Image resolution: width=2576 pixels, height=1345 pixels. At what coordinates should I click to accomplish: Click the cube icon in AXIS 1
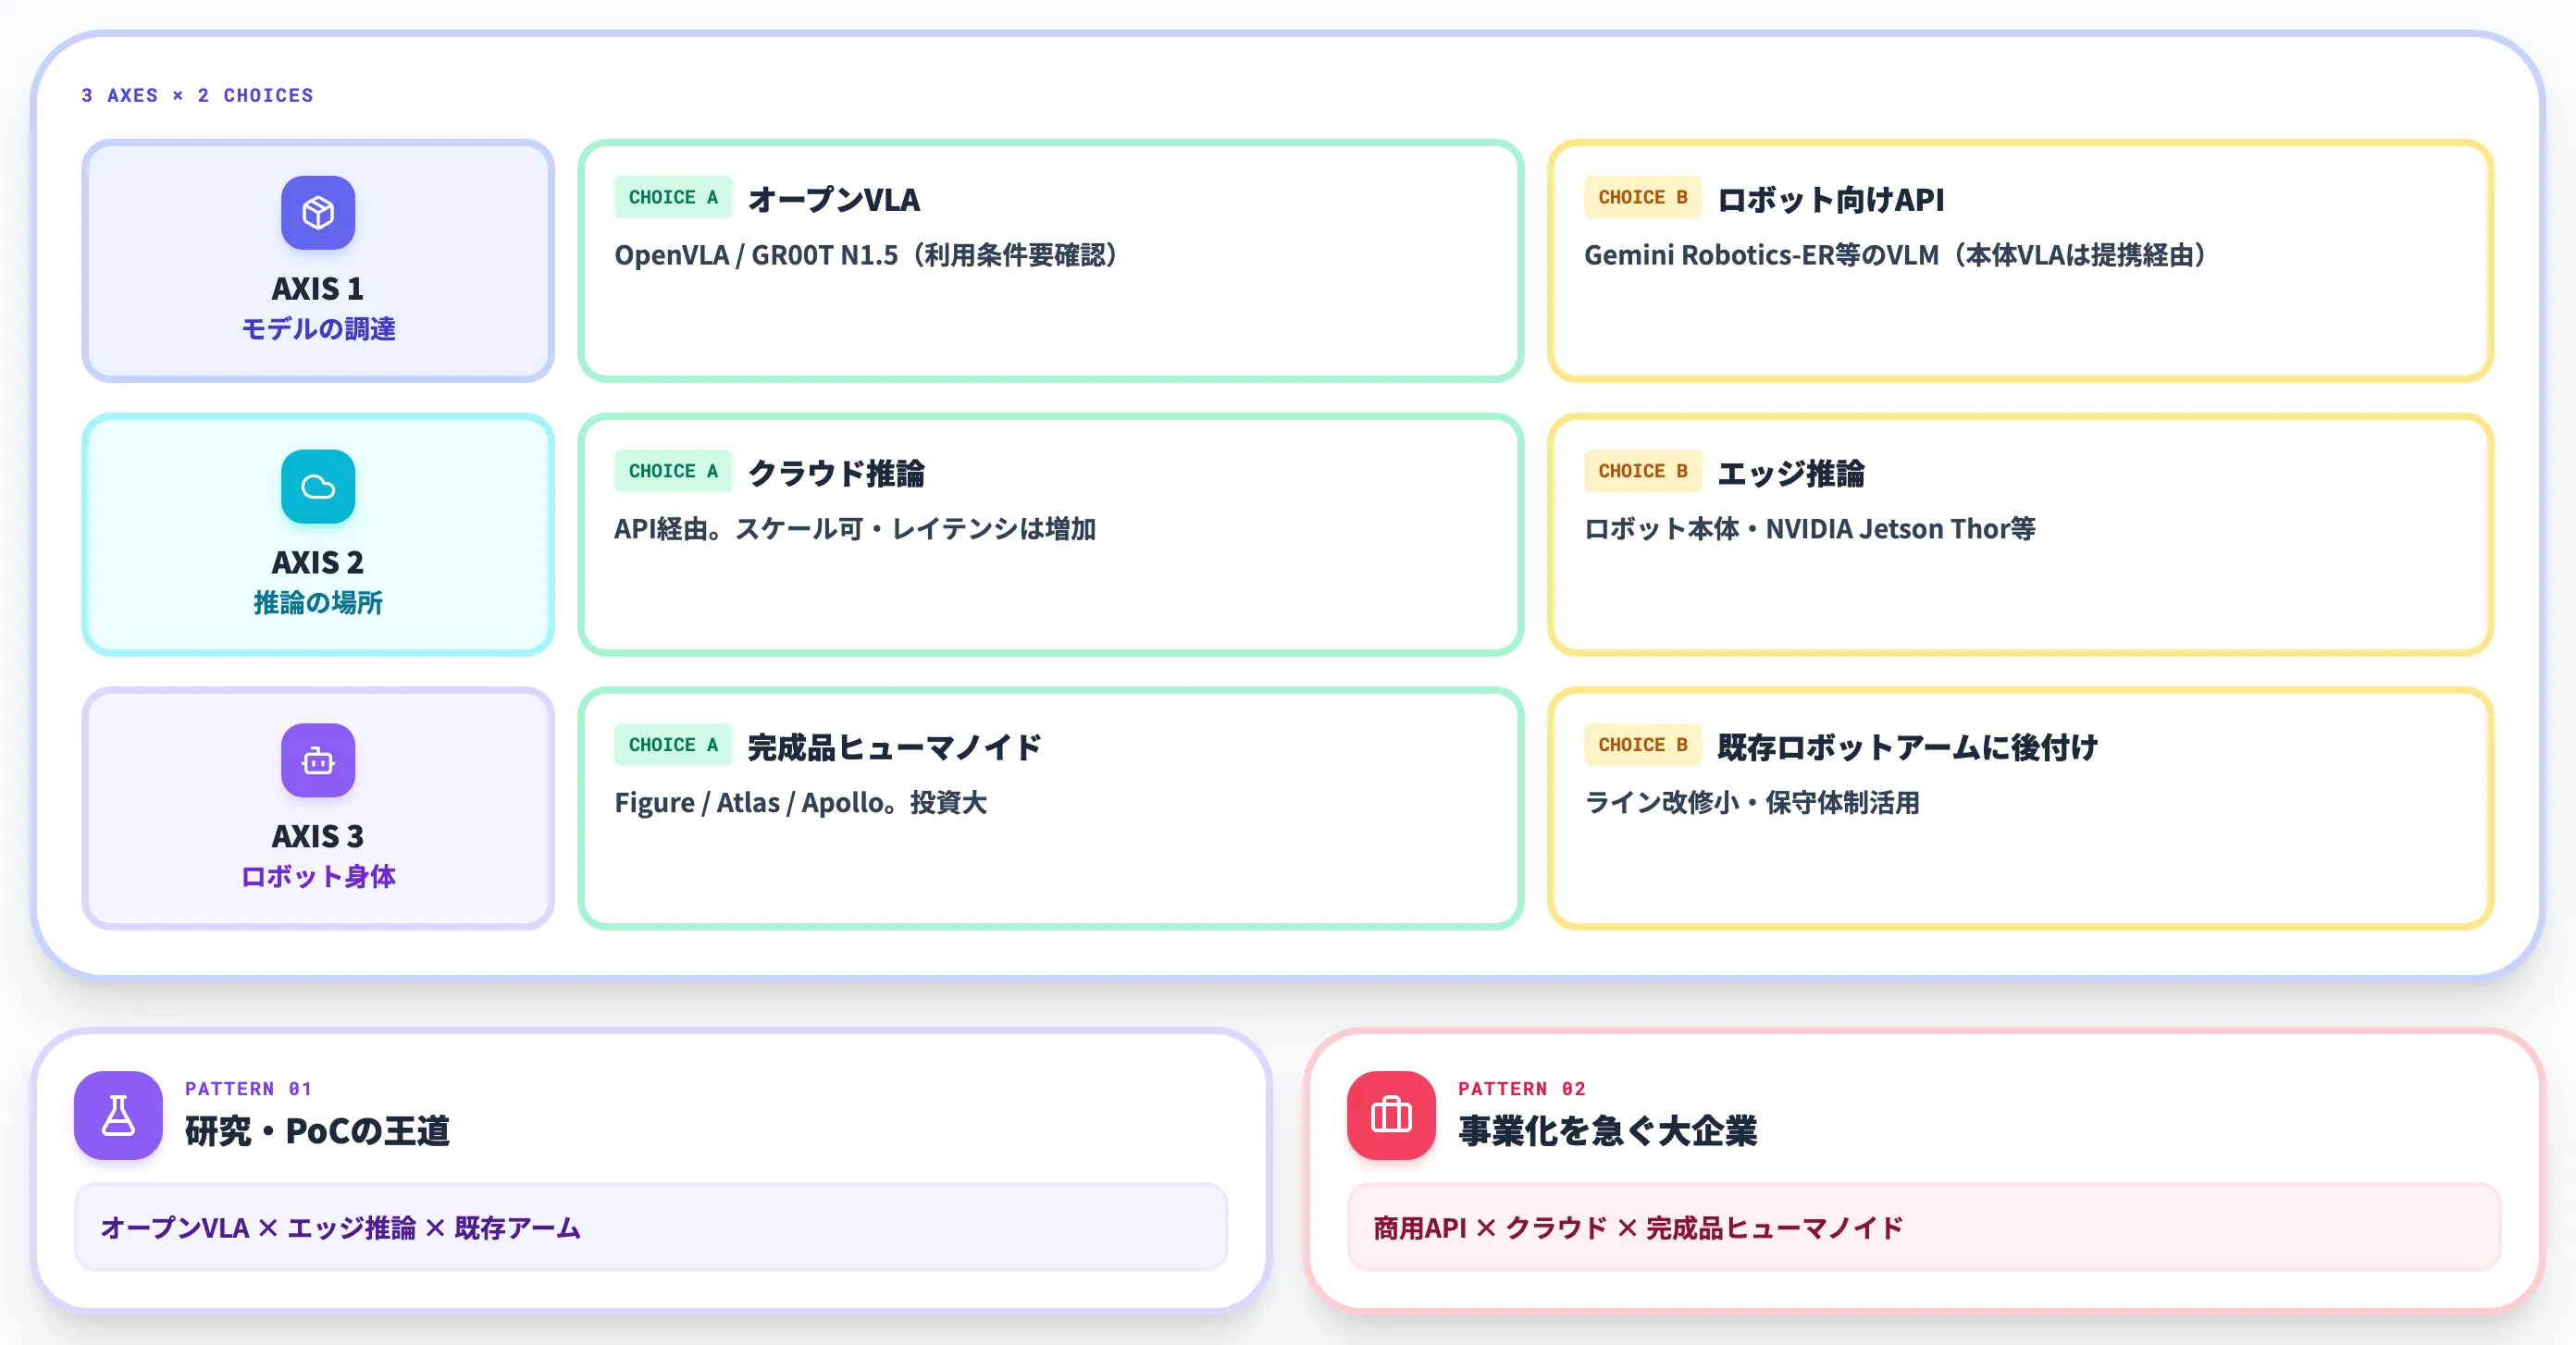(318, 213)
